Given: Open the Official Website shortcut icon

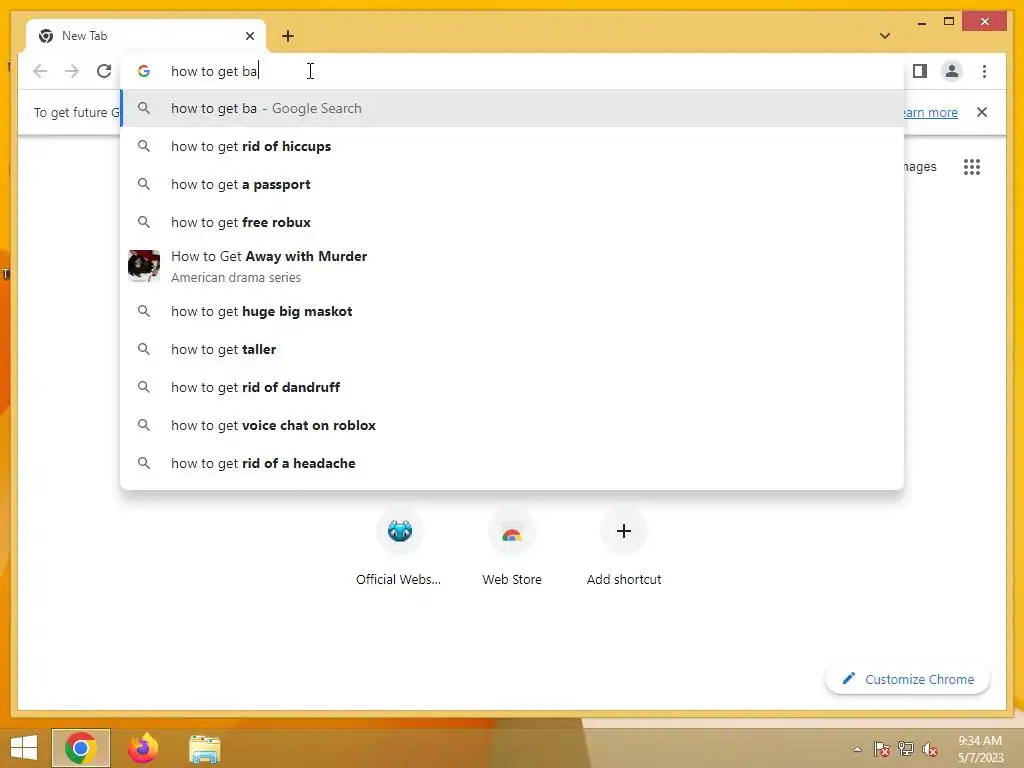Looking at the screenshot, I should [x=400, y=531].
